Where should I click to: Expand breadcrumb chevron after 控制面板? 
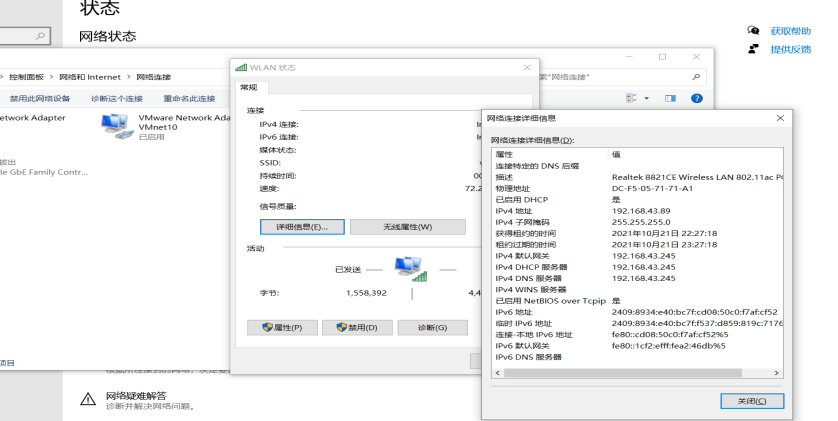coord(52,77)
